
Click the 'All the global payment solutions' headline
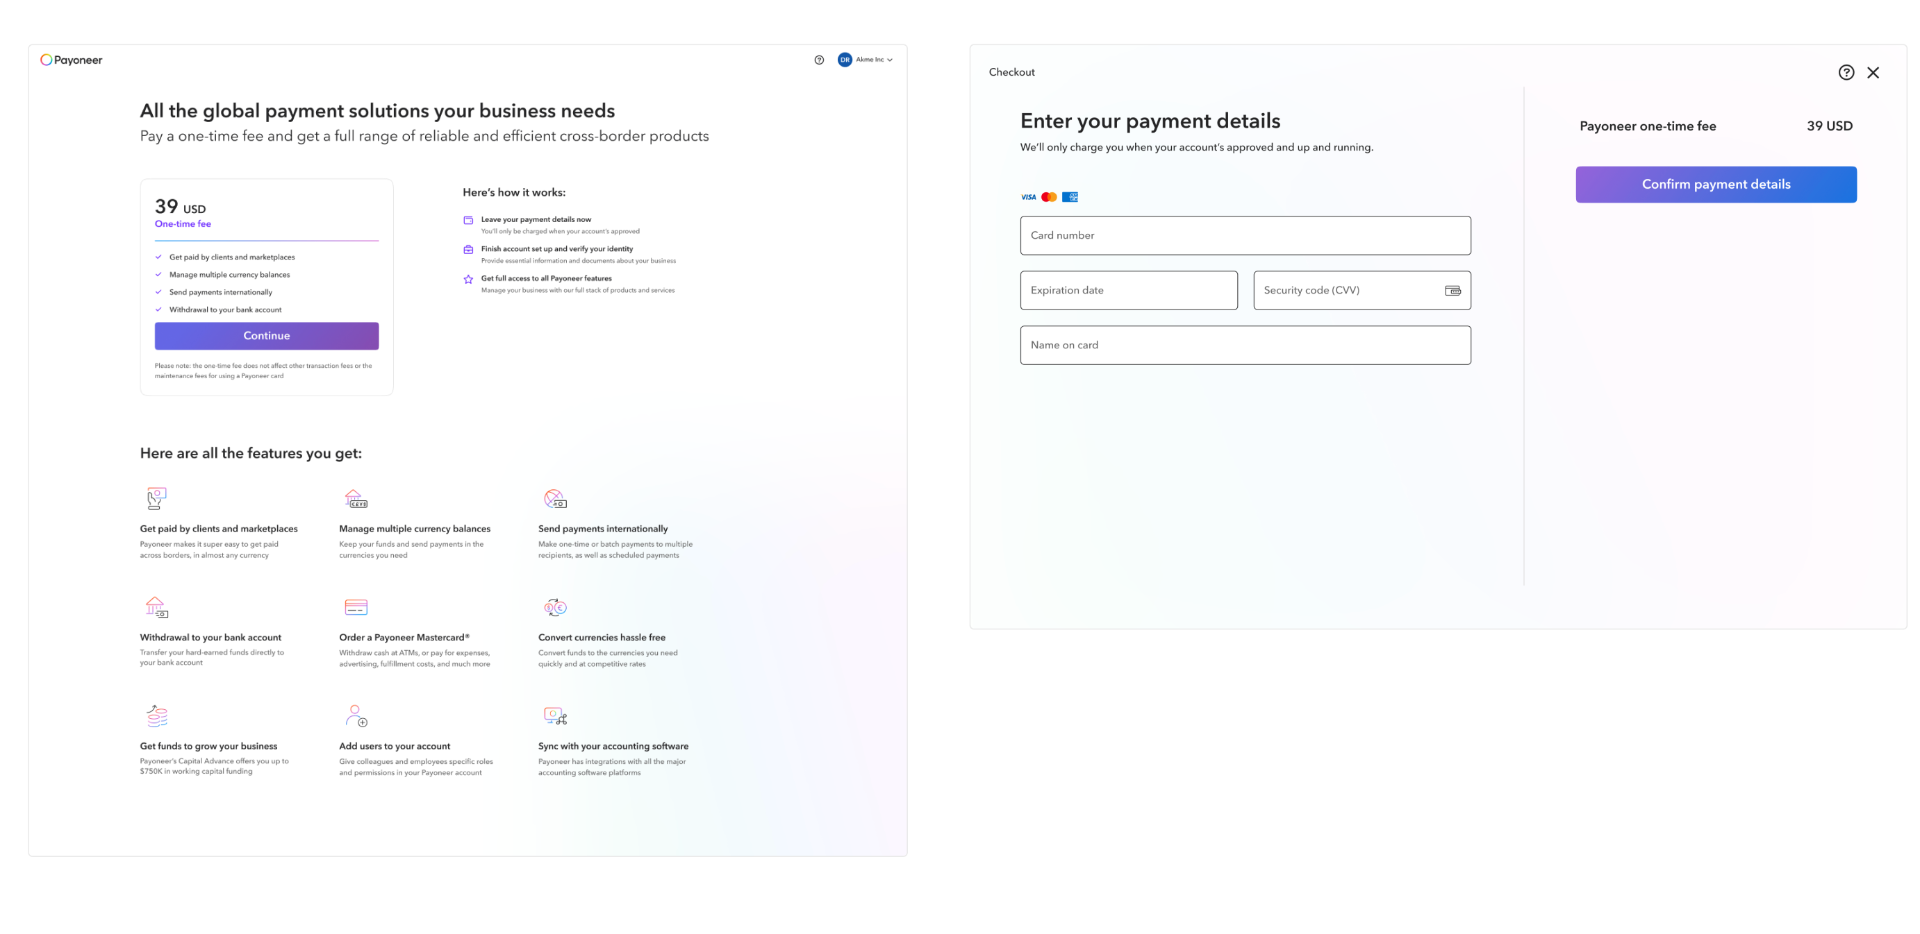[x=378, y=111]
